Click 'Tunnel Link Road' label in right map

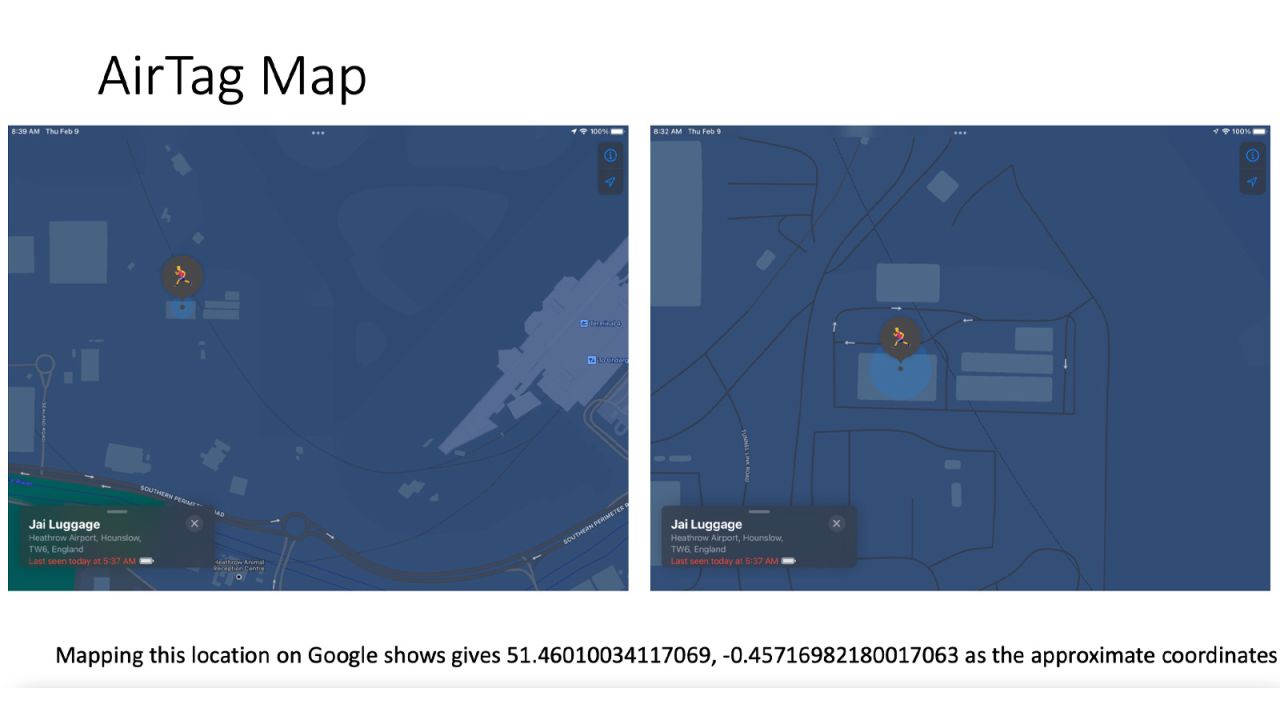[x=746, y=457]
